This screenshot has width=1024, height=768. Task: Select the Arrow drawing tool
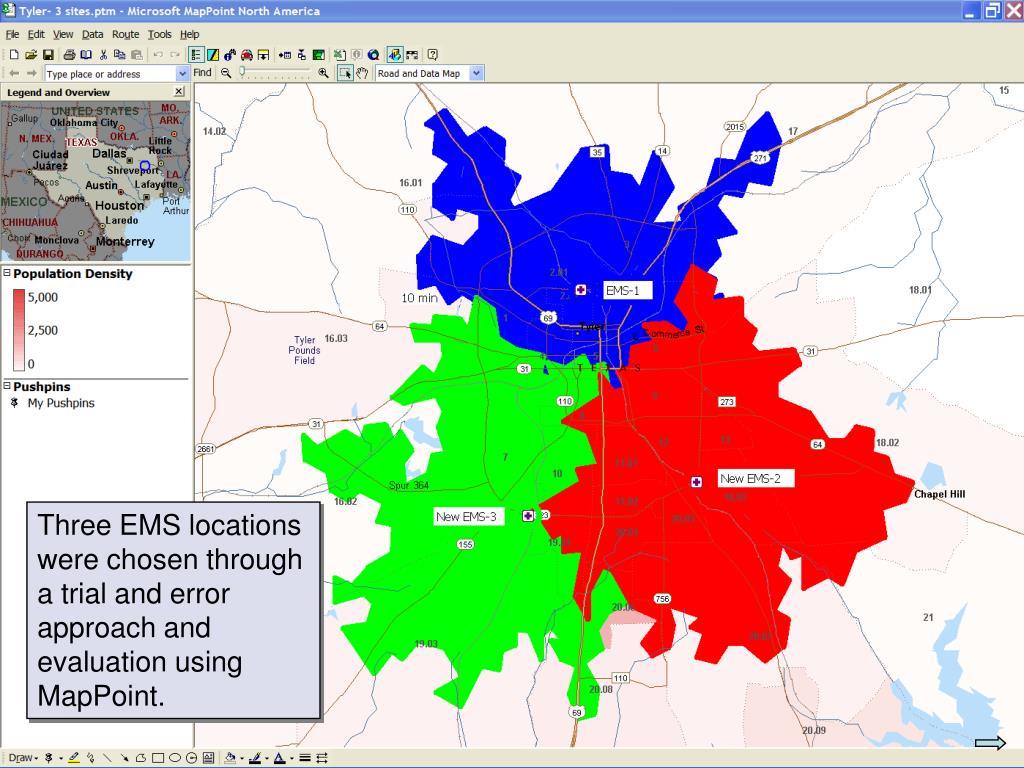coord(125,758)
